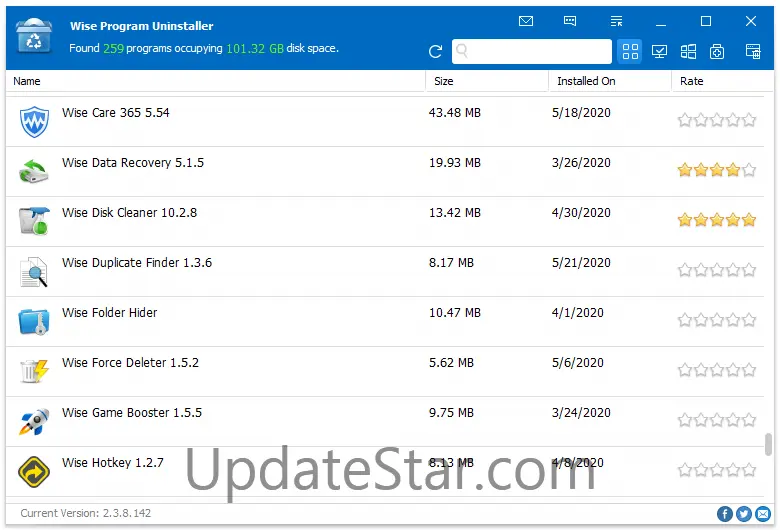The image size is (780, 530).
Task: Click Current Version 2.3.8.142 text
Action: pos(86,513)
